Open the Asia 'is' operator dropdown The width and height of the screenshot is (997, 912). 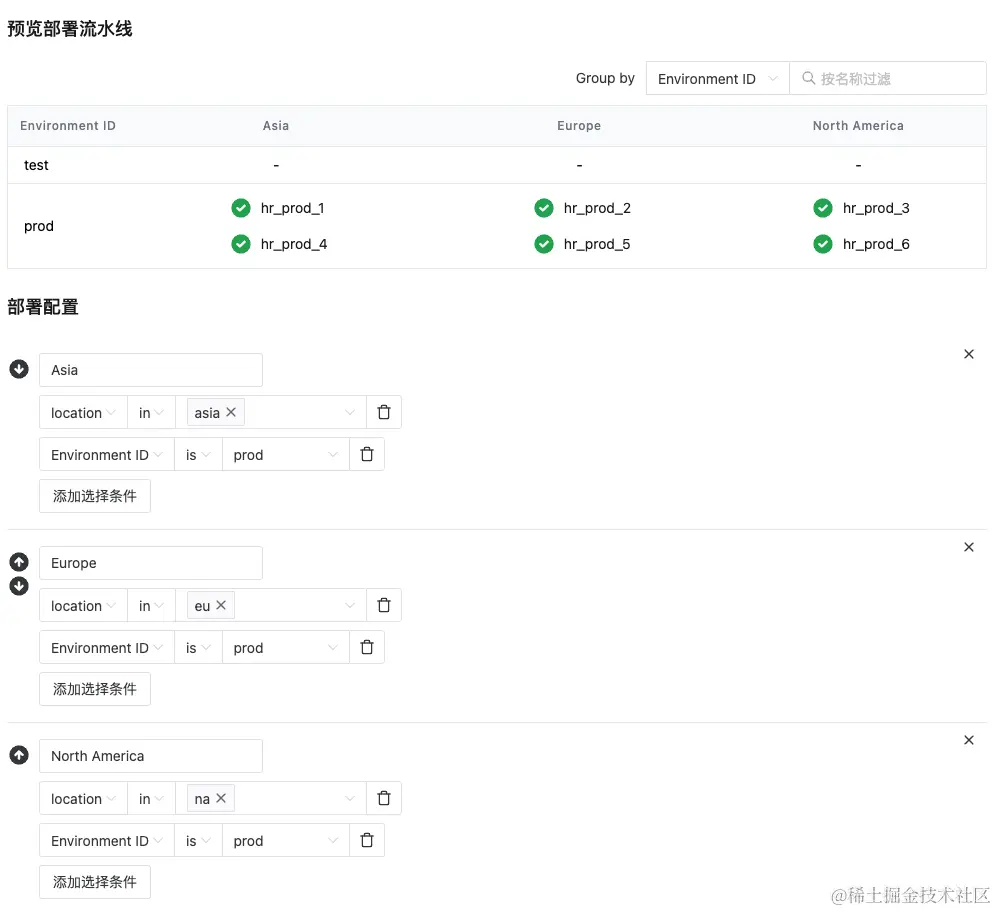click(x=198, y=454)
